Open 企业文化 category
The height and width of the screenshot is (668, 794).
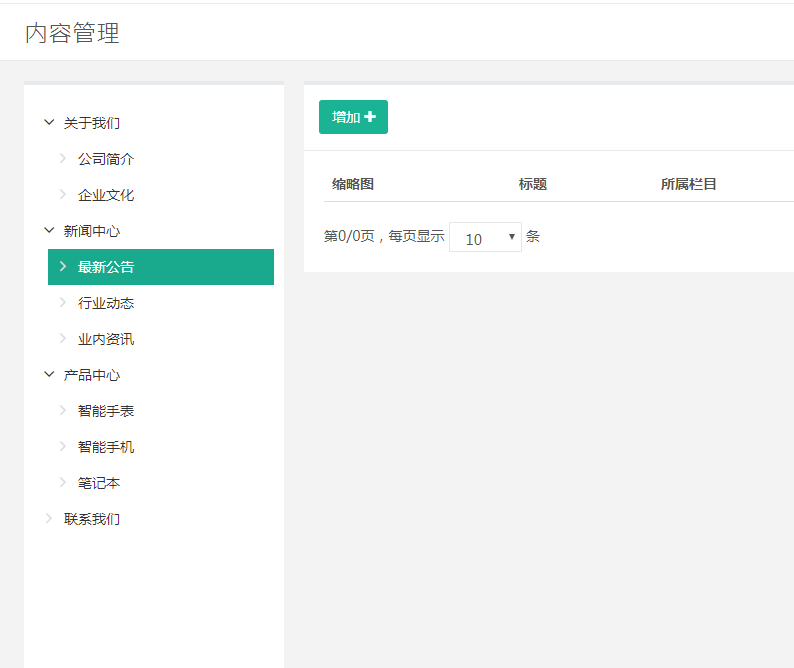click(106, 195)
